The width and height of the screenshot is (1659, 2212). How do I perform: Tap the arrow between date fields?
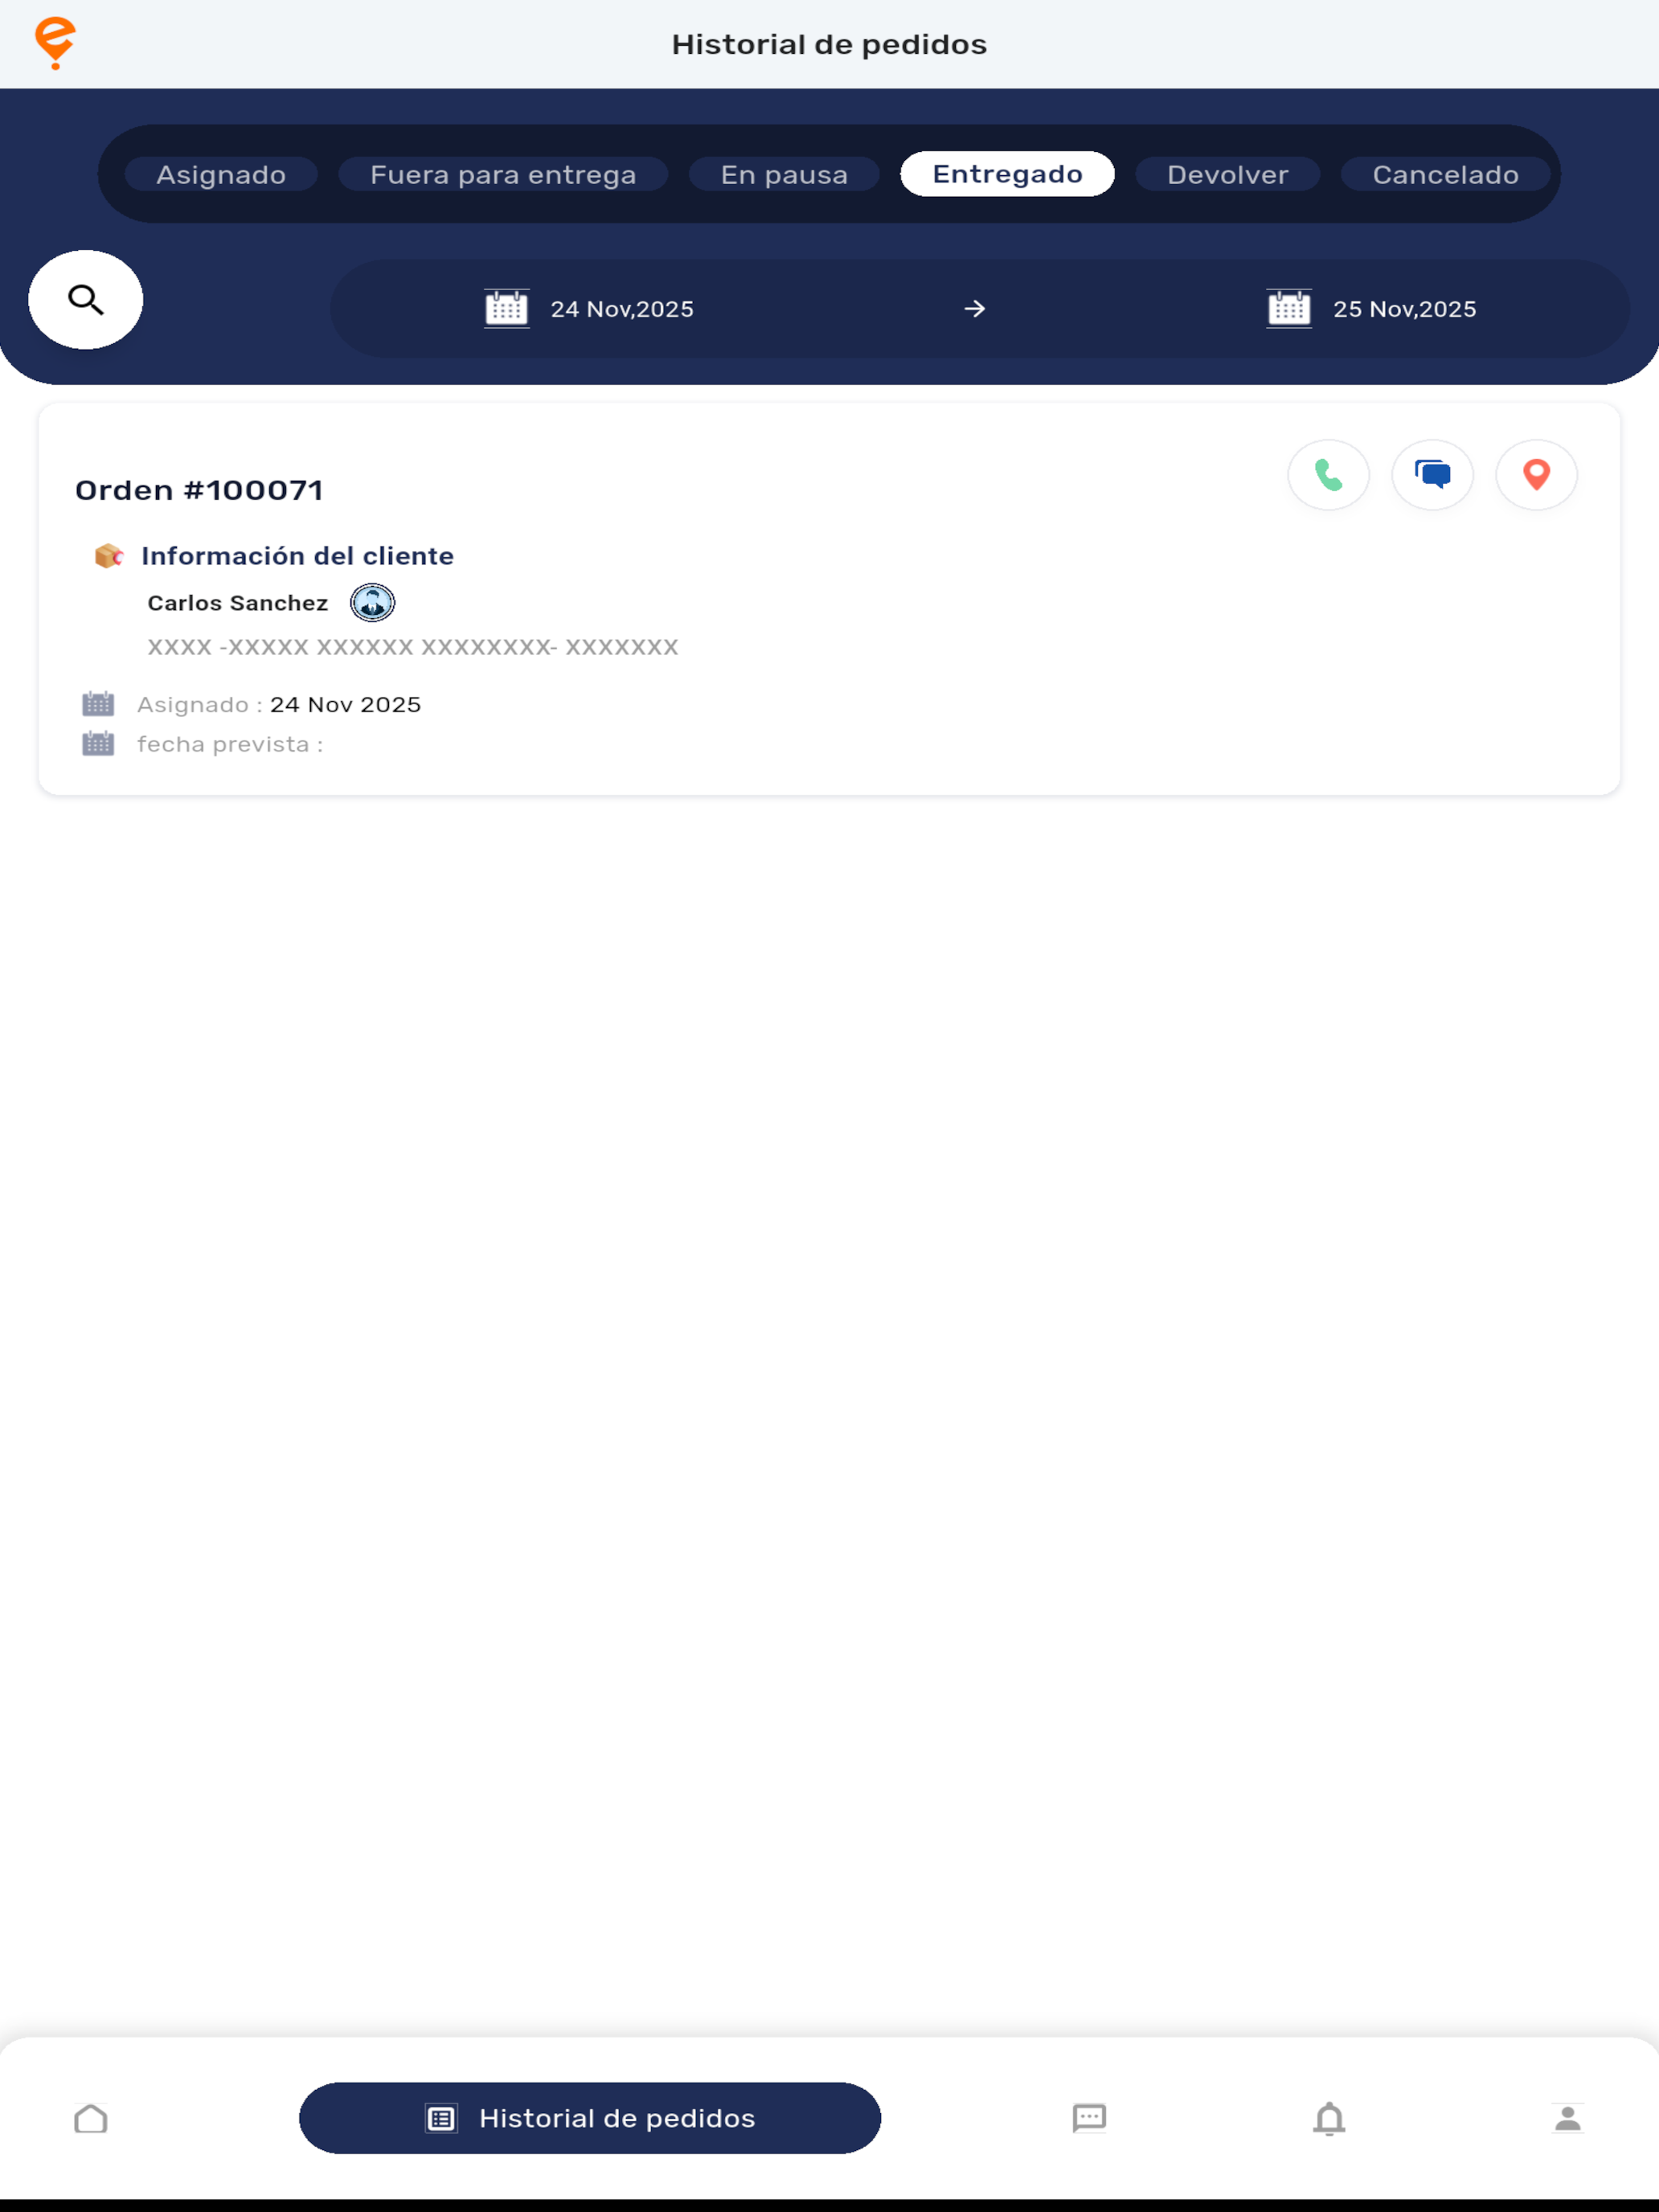pyautogui.click(x=975, y=309)
